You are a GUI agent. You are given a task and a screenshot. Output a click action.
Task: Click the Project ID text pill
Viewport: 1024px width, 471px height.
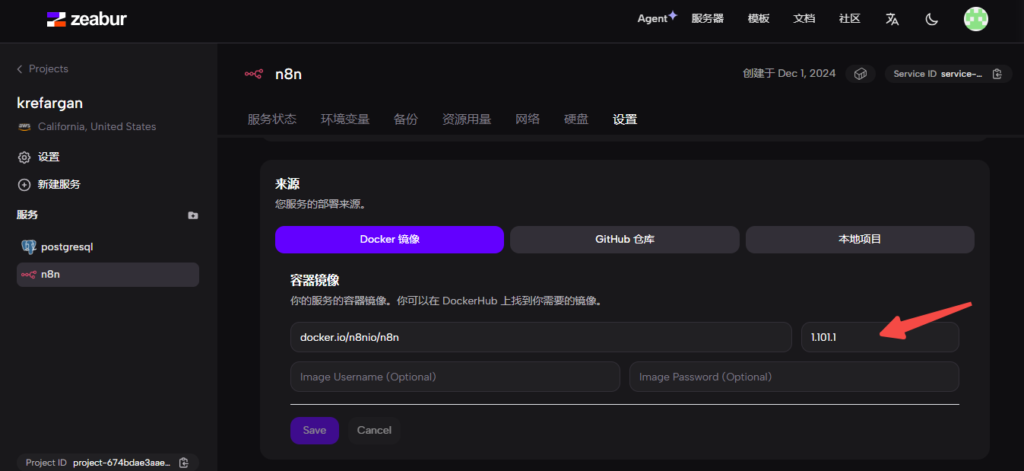click(108, 463)
